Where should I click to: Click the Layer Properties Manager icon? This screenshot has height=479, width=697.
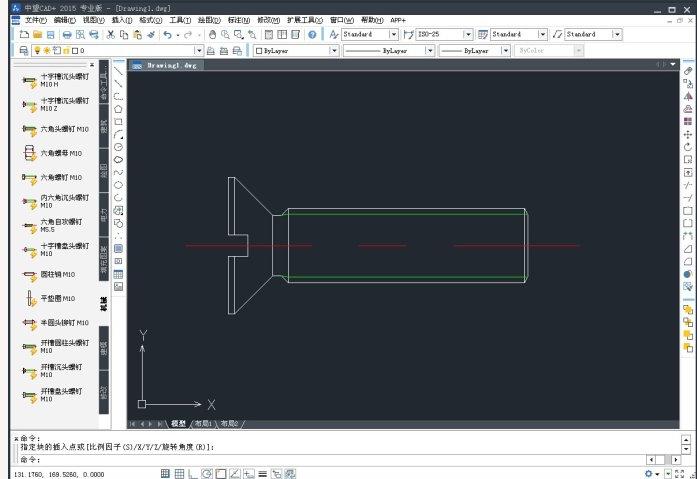pyautogui.click(x=24, y=51)
